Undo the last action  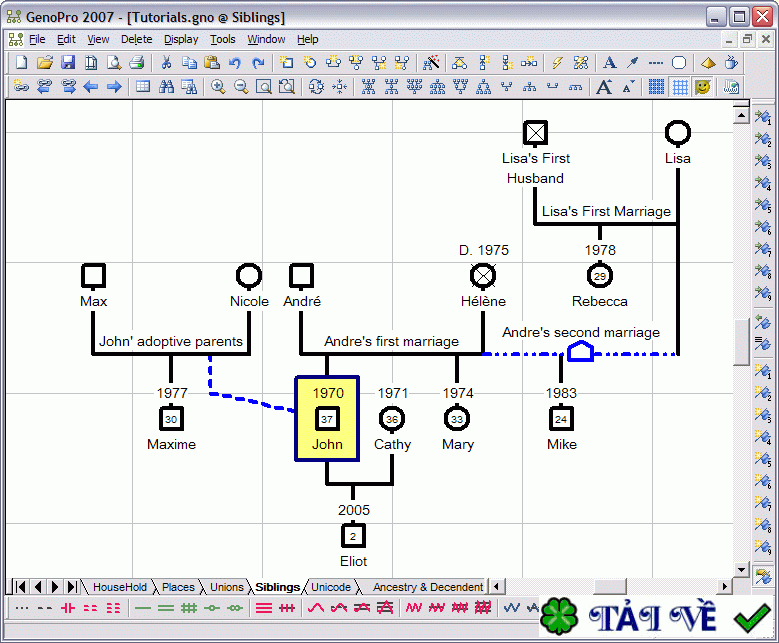(235, 63)
